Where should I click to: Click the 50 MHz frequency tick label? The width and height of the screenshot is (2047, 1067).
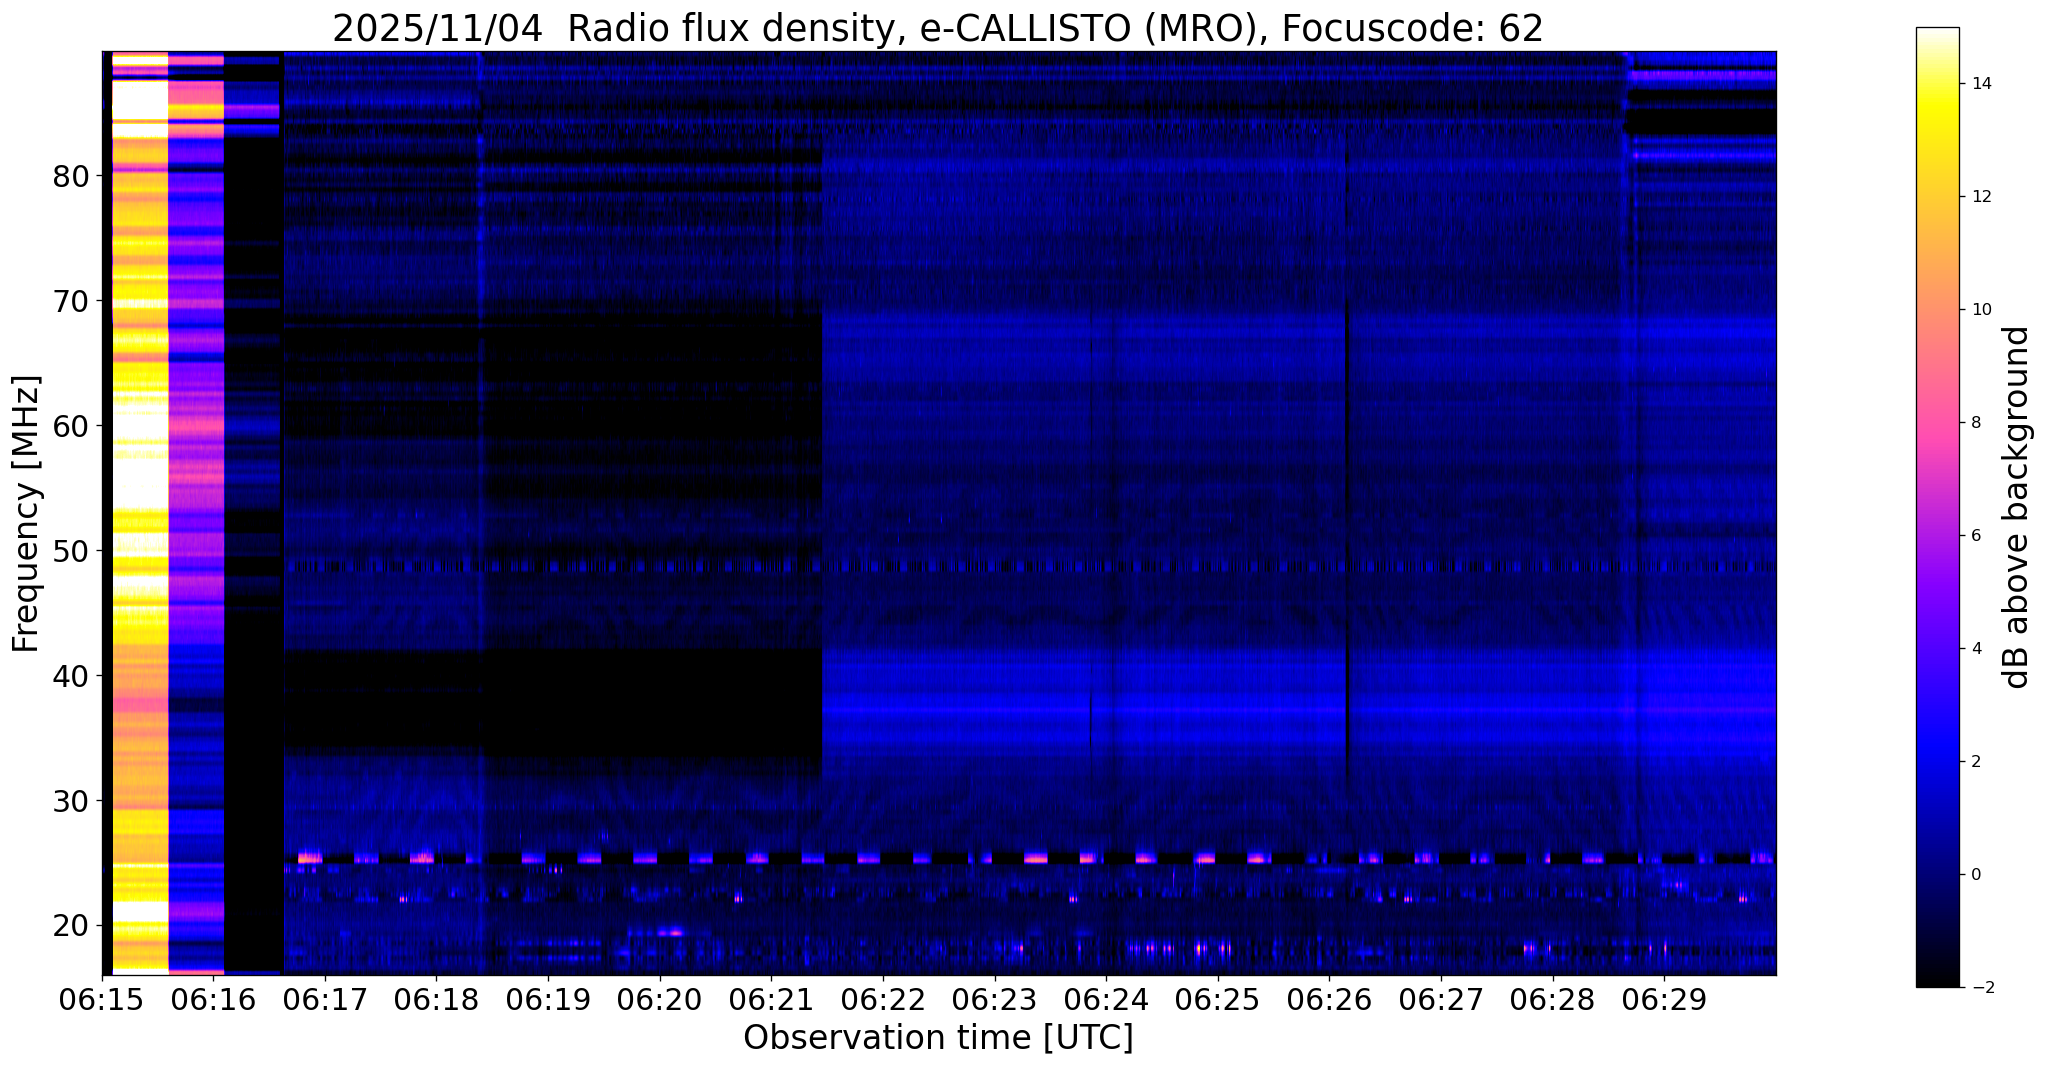[71, 551]
